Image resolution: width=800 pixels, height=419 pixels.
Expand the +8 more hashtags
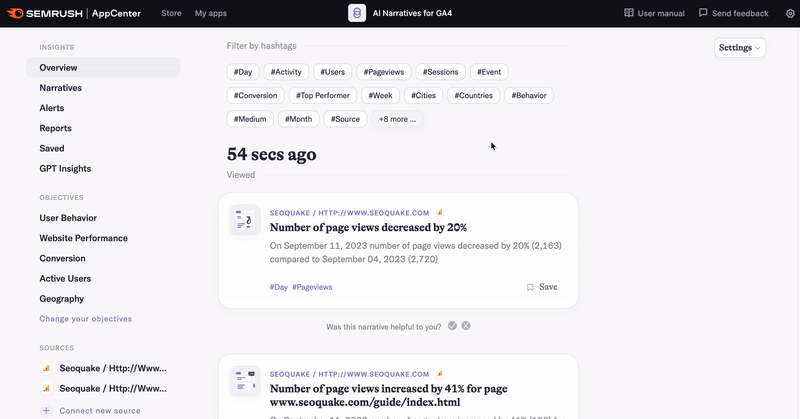[397, 119]
